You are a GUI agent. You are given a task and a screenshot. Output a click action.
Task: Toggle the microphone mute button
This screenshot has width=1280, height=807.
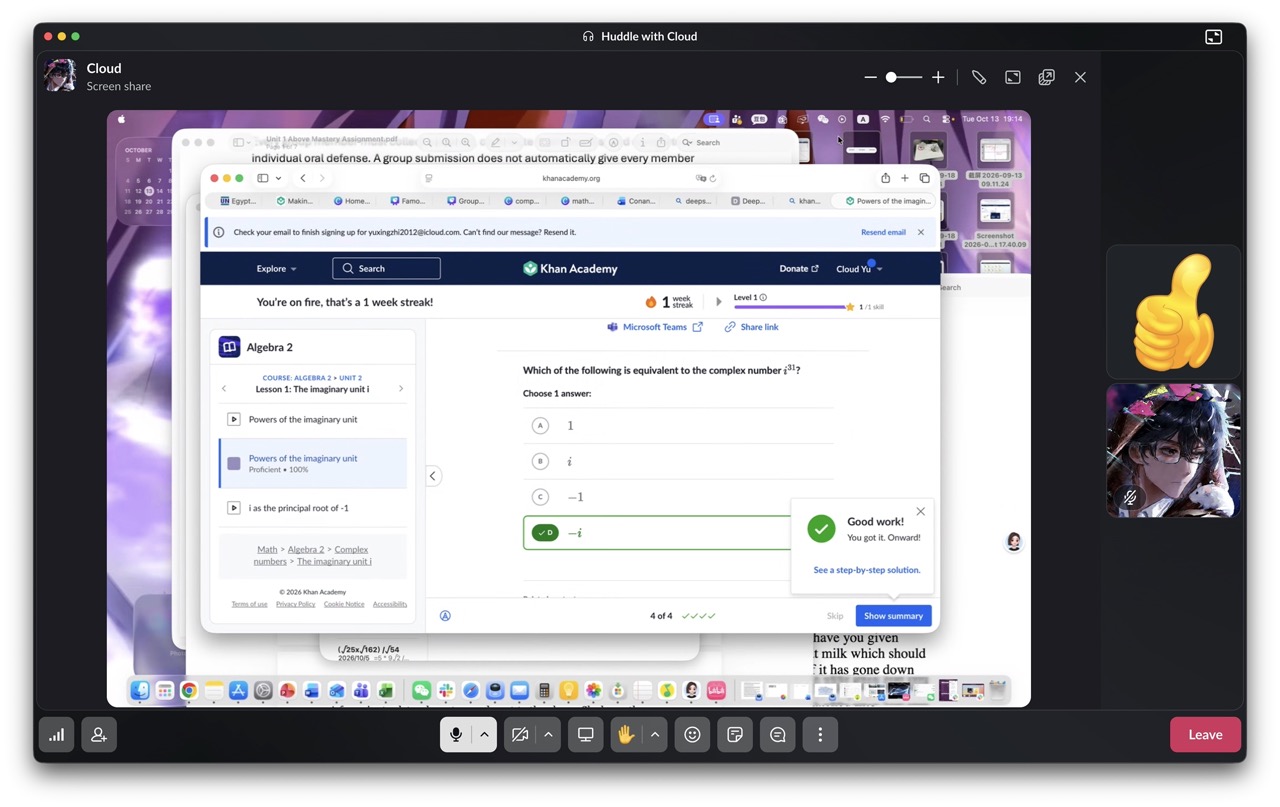(456, 735)
